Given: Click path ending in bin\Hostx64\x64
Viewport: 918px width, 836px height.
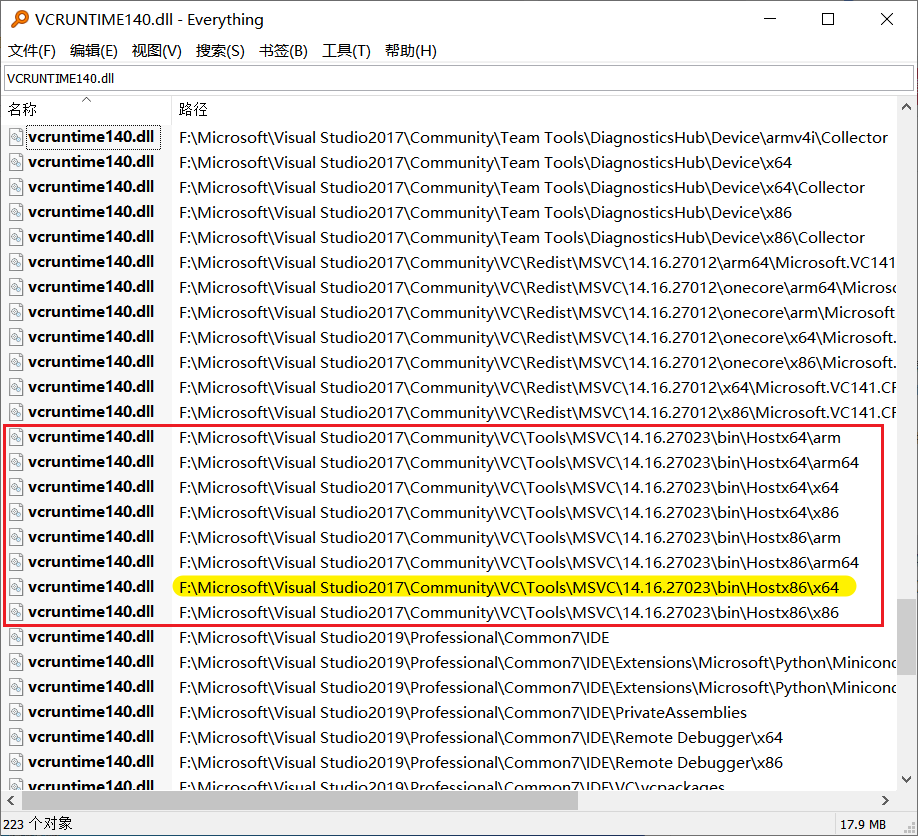Looking at the screenshot, I should tap(509, 488).
